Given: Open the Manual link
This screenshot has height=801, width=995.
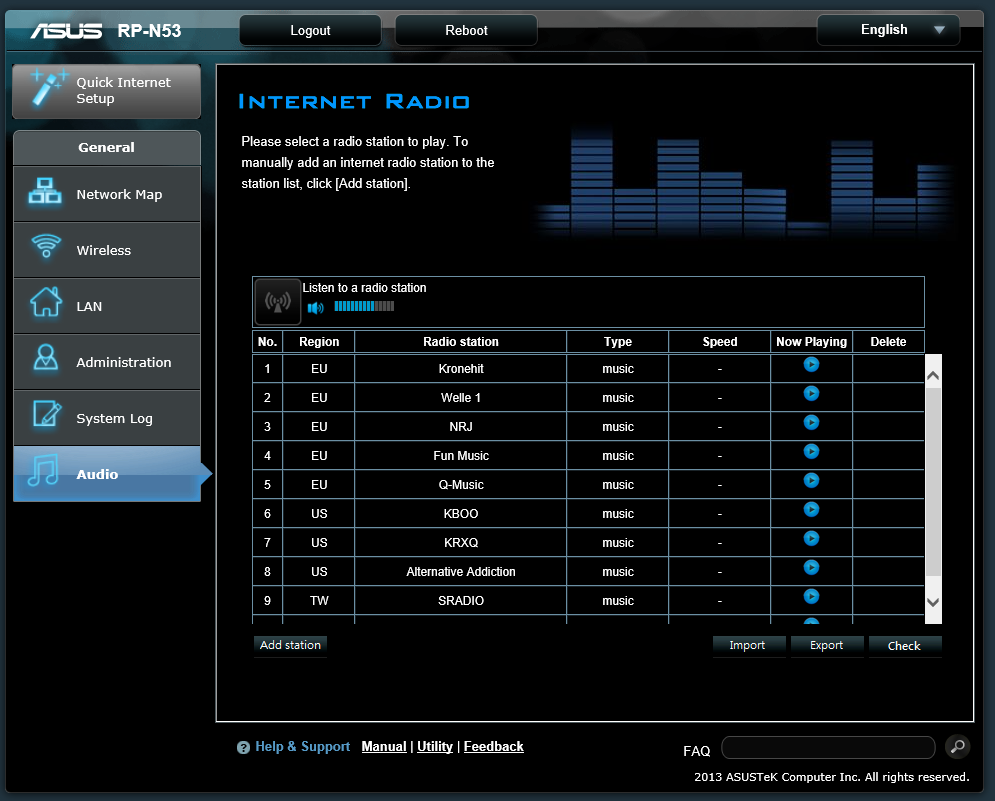Looking at the screenshot, I should pos(384,746).
